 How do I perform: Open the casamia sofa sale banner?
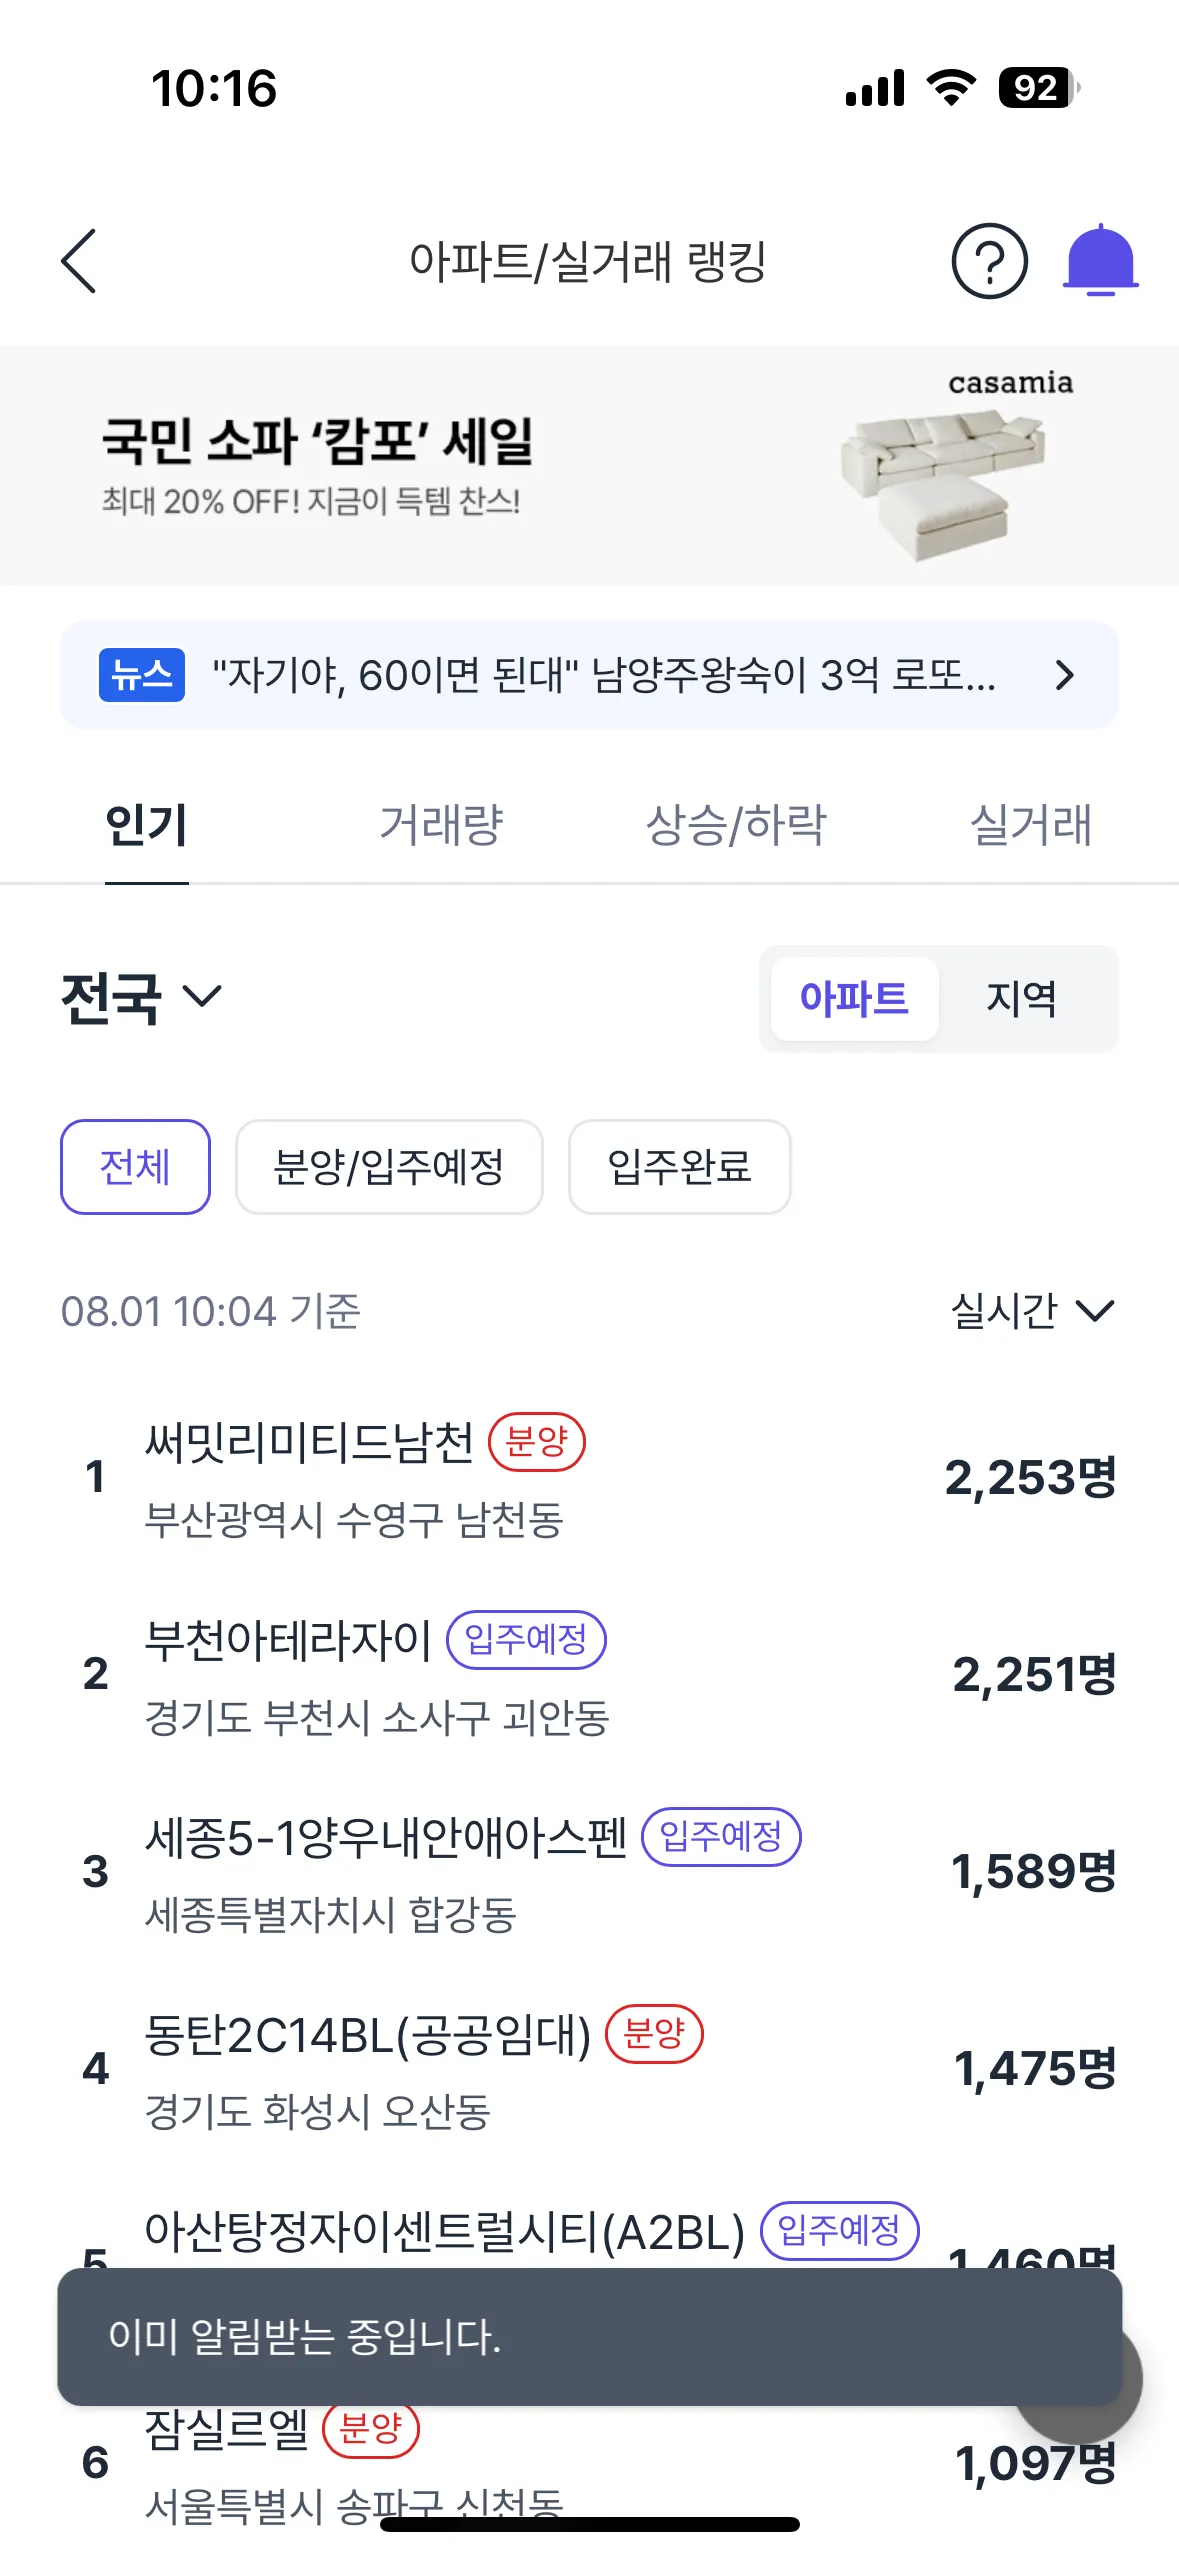pos(589,465)
